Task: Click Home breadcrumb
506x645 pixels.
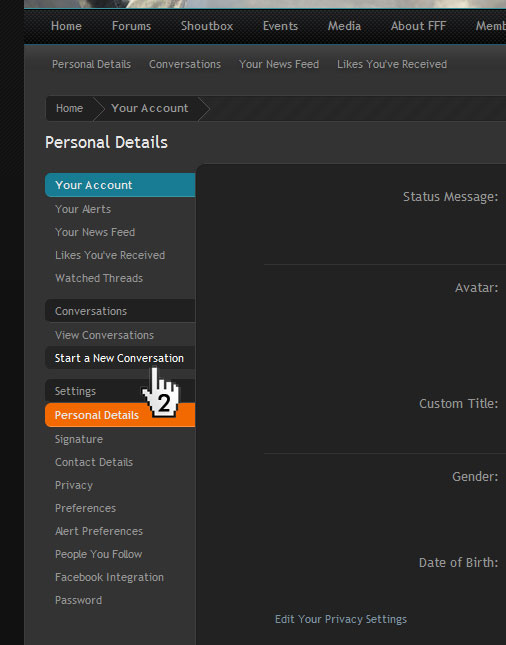Action: tap(69, 108)
